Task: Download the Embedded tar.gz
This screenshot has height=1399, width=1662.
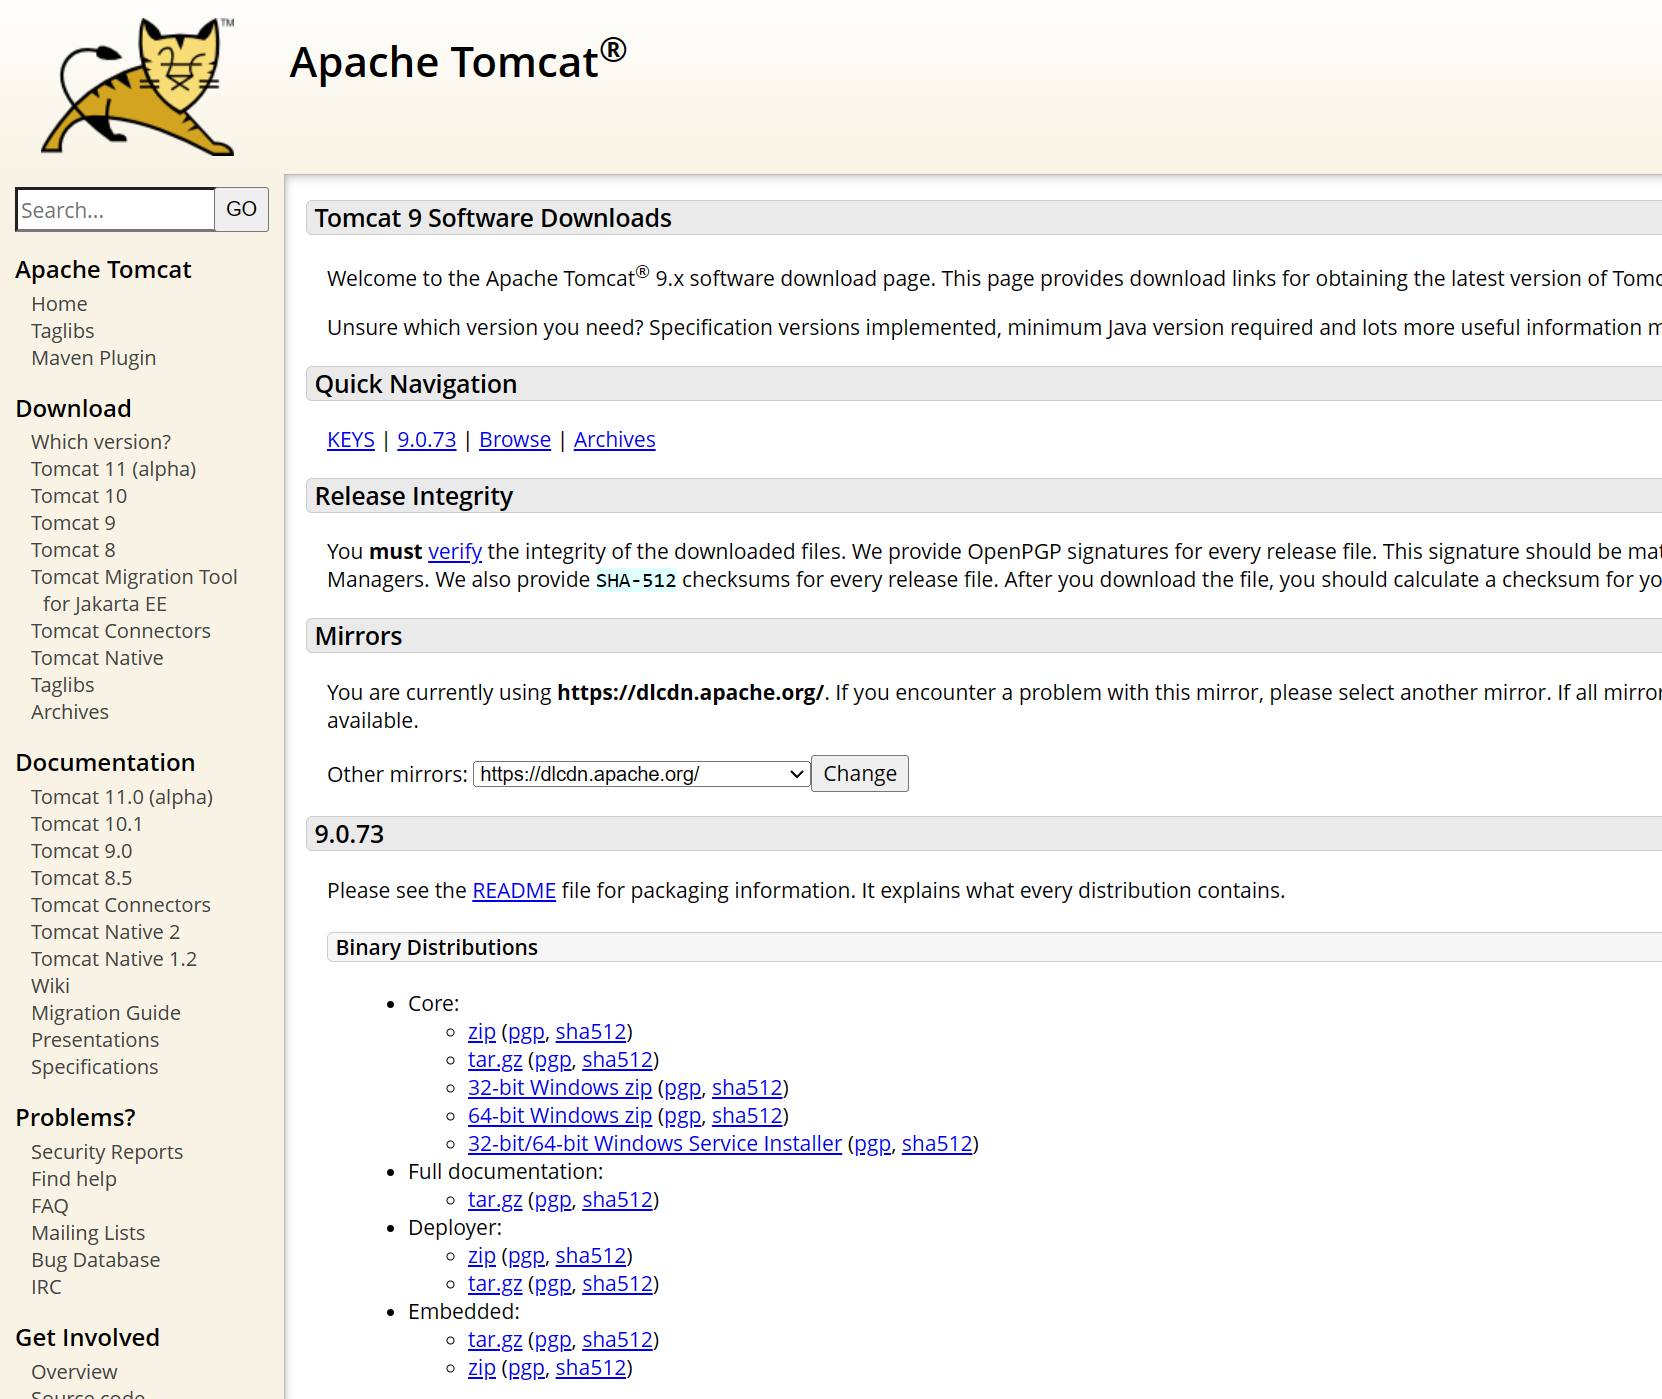Action: pyautogui.click(x=495, y=1340)
